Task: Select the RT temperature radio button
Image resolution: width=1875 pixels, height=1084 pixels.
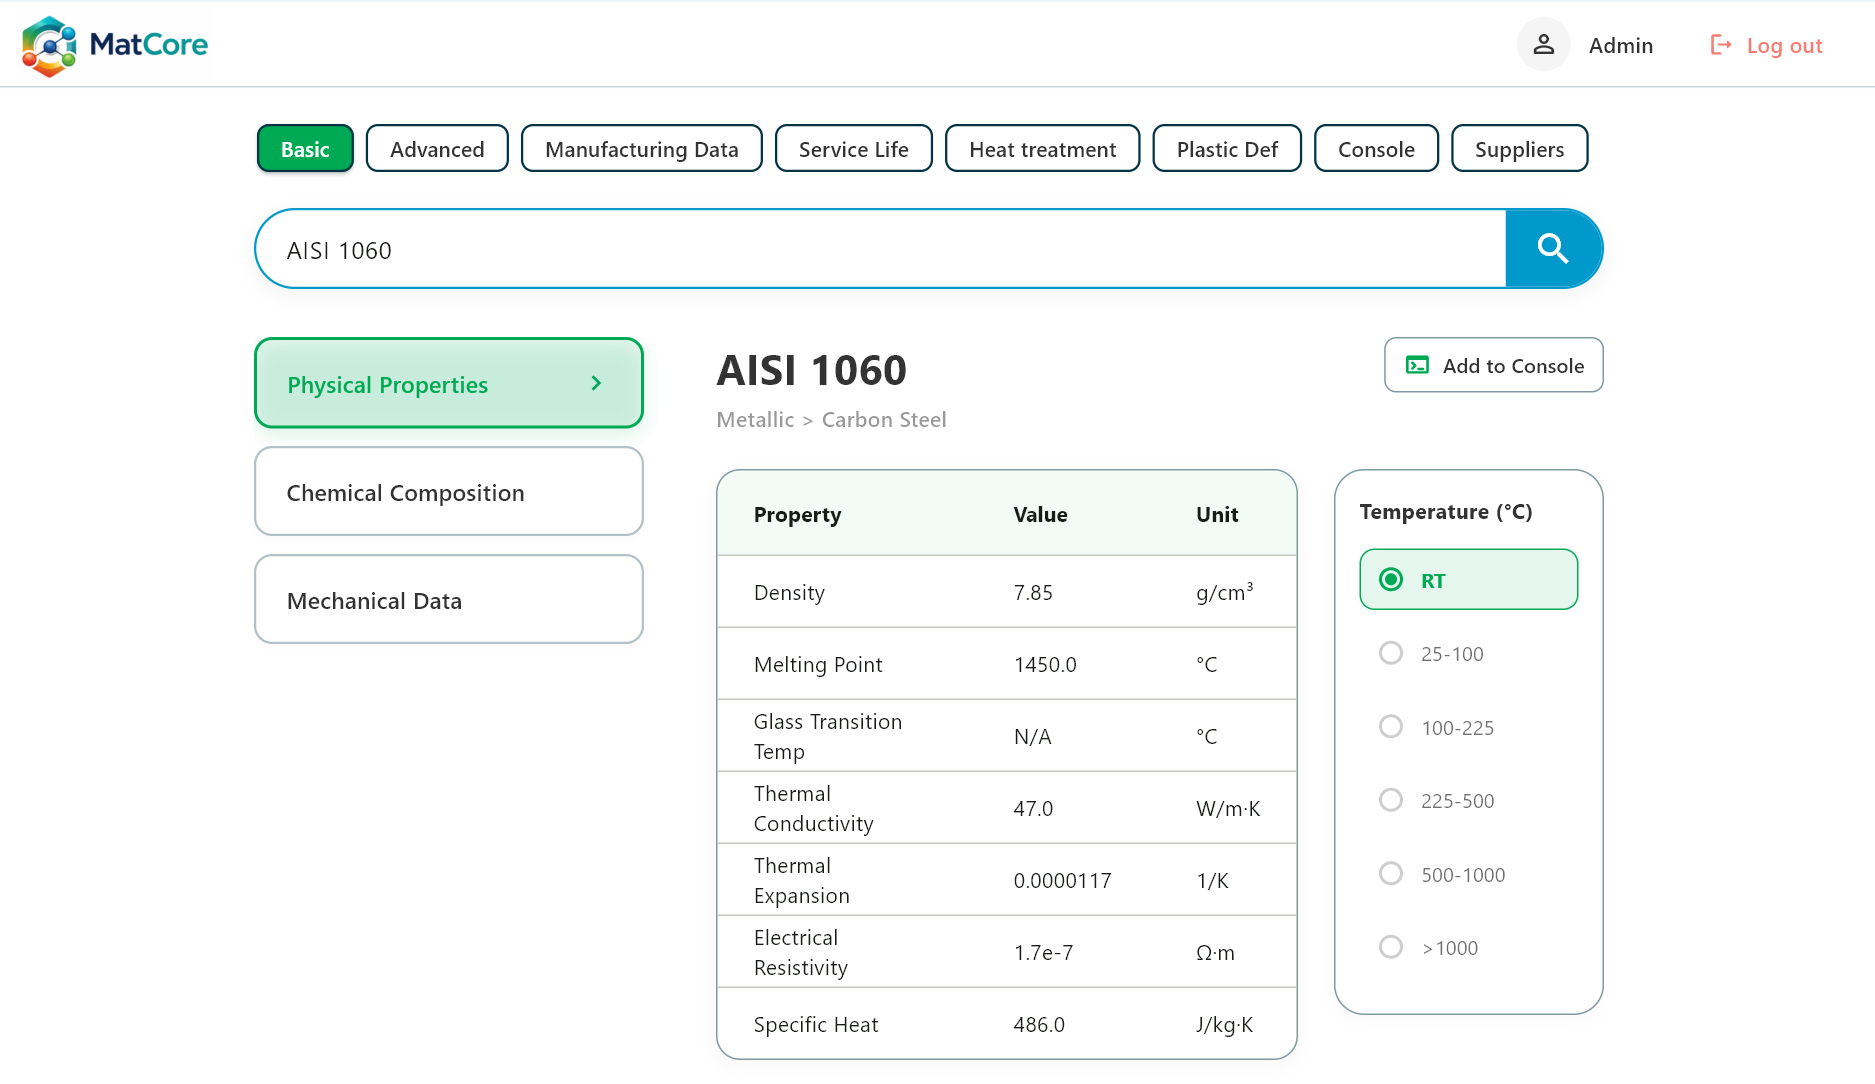Action: (x=1391, y=580)
